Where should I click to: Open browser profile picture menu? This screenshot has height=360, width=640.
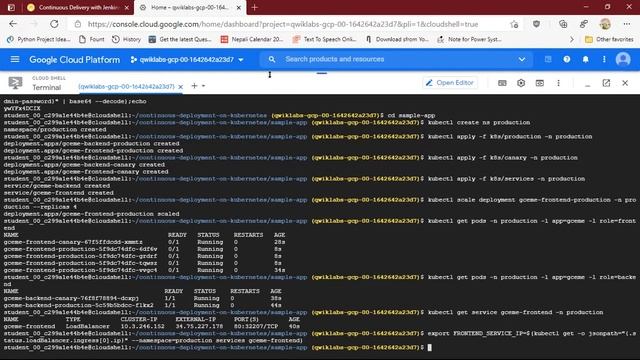tap(605, 24)
